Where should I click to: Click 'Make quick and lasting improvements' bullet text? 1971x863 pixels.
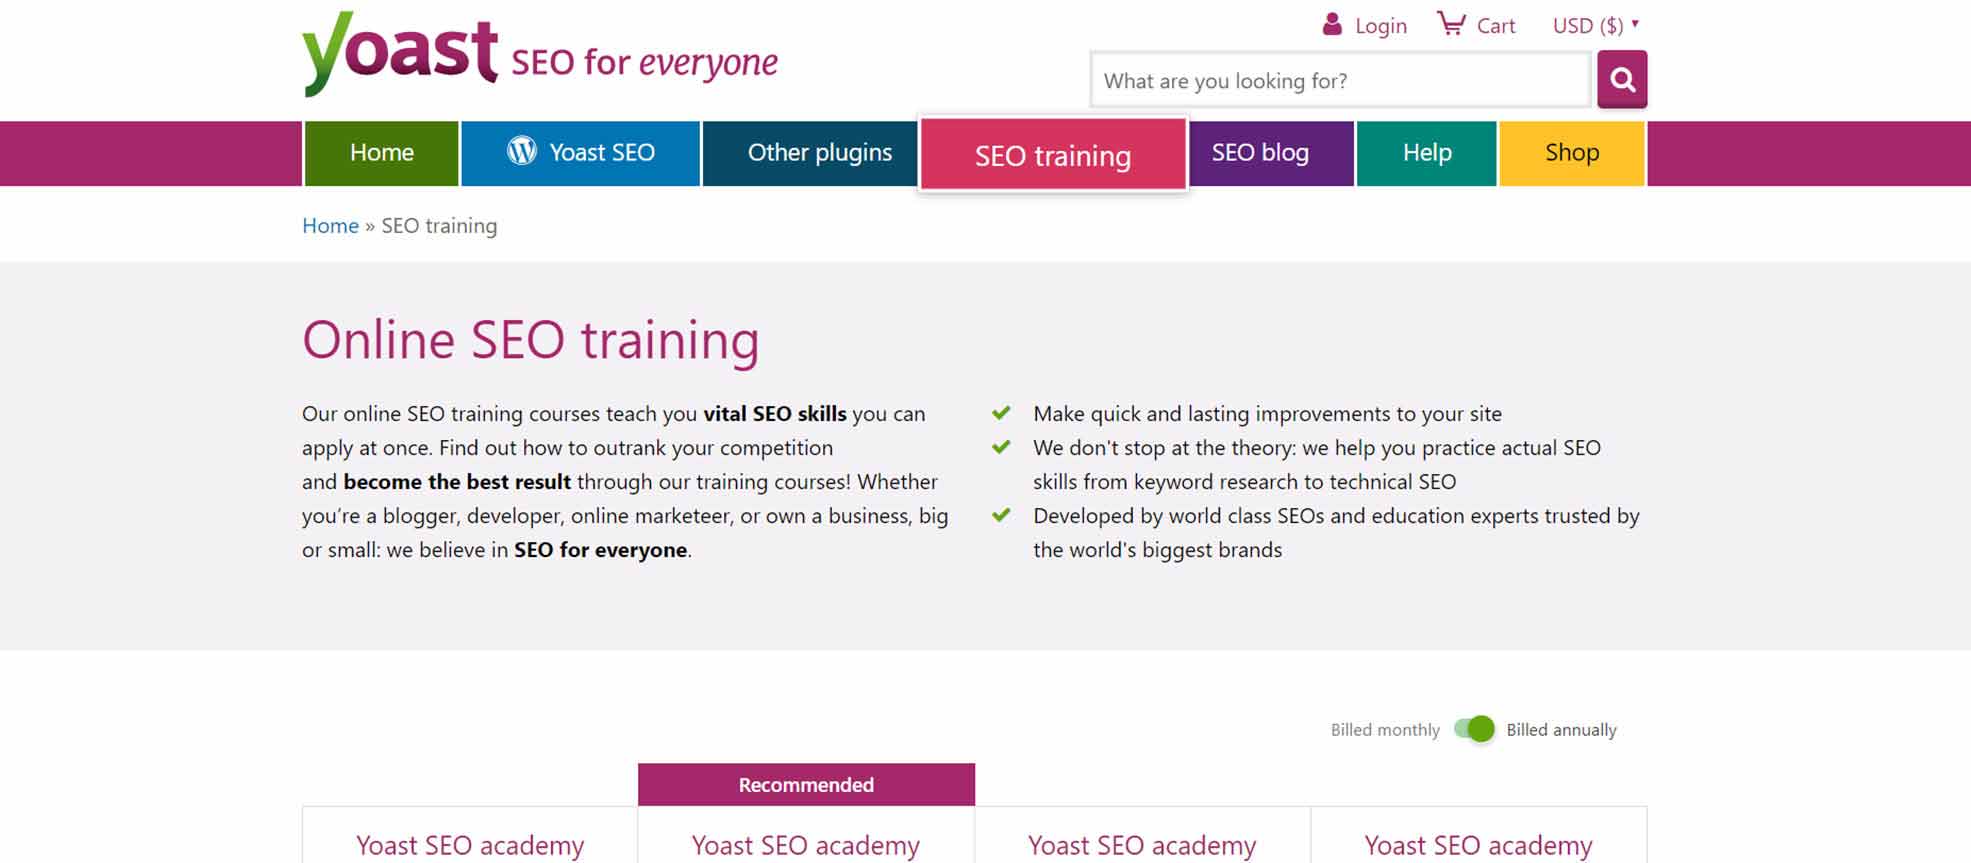coord(1267,414)
